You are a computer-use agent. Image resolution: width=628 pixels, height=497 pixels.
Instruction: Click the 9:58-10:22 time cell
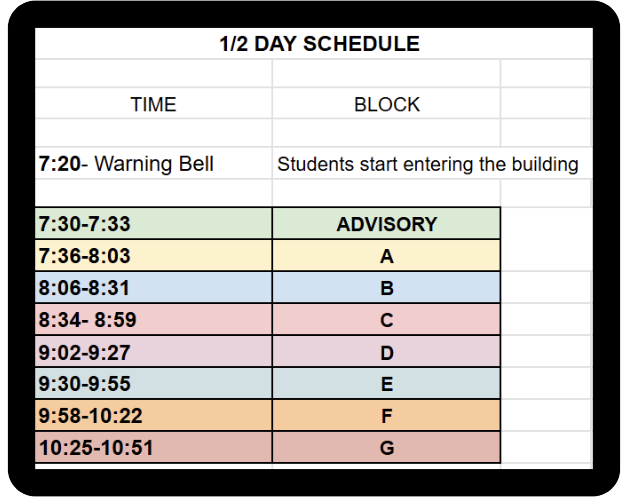pos(153,416)
